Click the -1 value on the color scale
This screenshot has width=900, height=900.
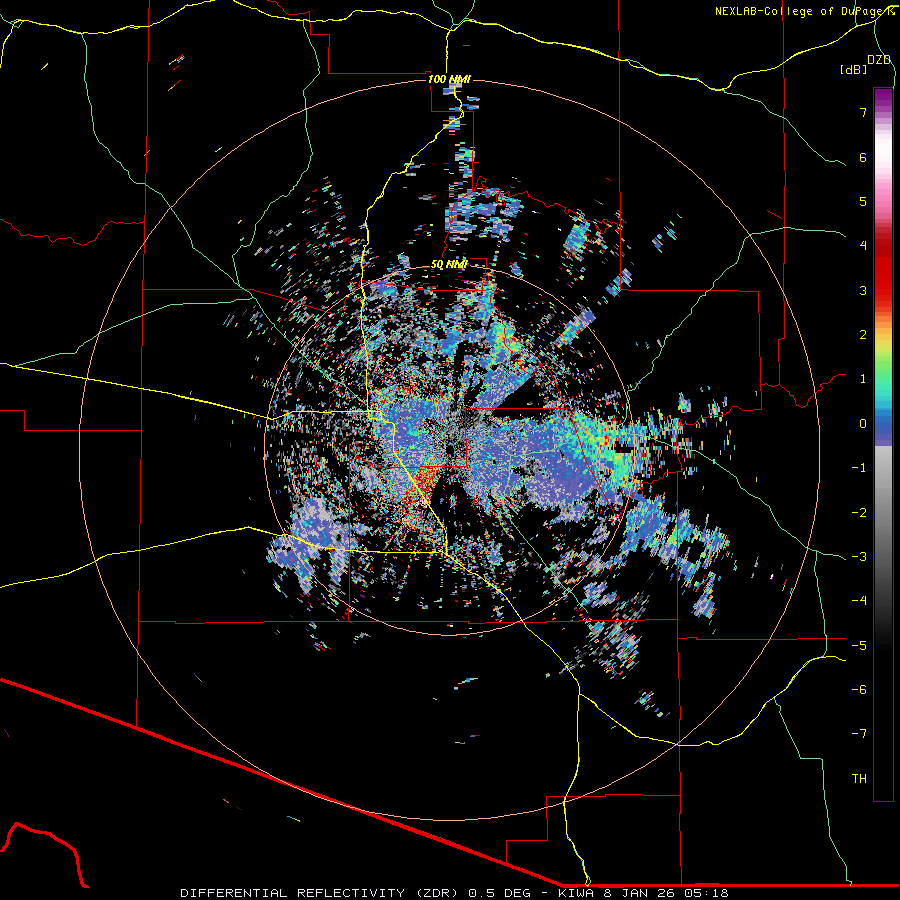click(x=859, y=468)
